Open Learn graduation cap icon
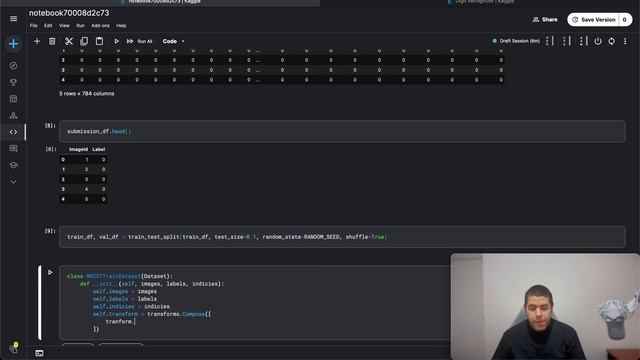This screenshot has height=360, width=640. [x=13, y=165]
